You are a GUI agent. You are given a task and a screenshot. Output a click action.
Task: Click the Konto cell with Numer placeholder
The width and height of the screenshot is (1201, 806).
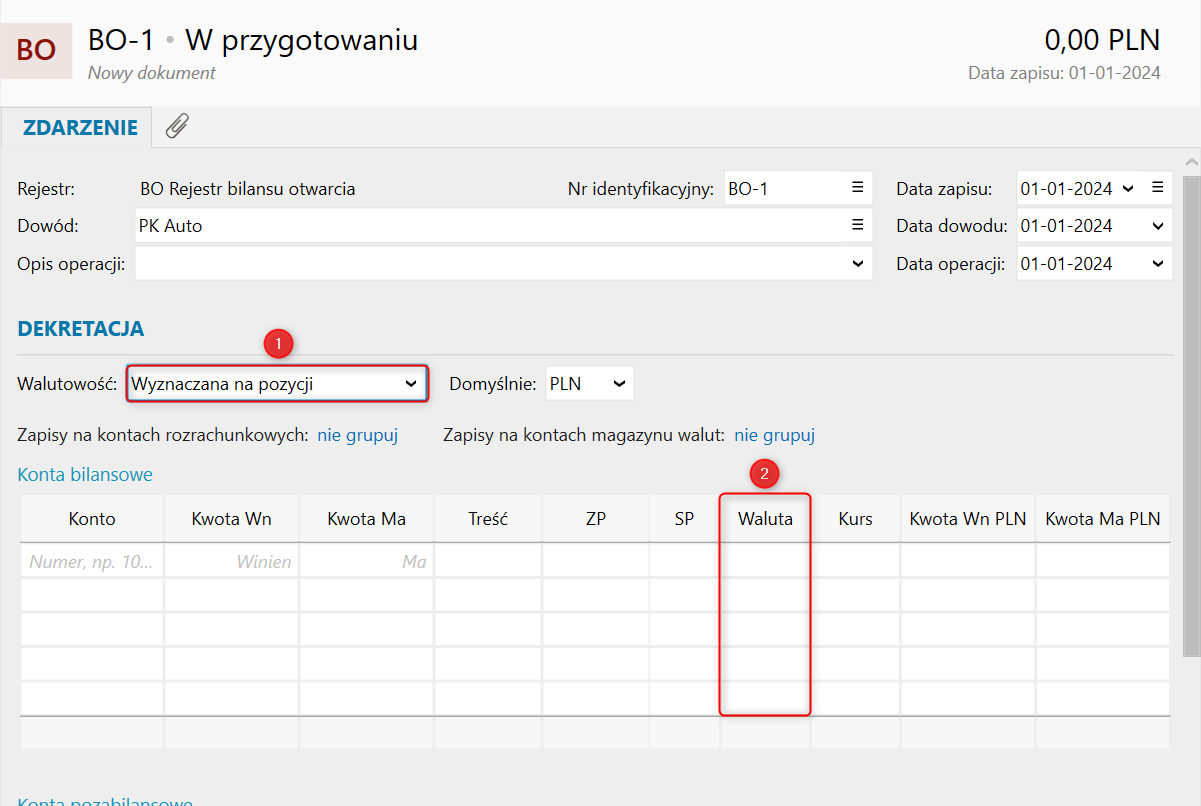(x=92, y=562)
